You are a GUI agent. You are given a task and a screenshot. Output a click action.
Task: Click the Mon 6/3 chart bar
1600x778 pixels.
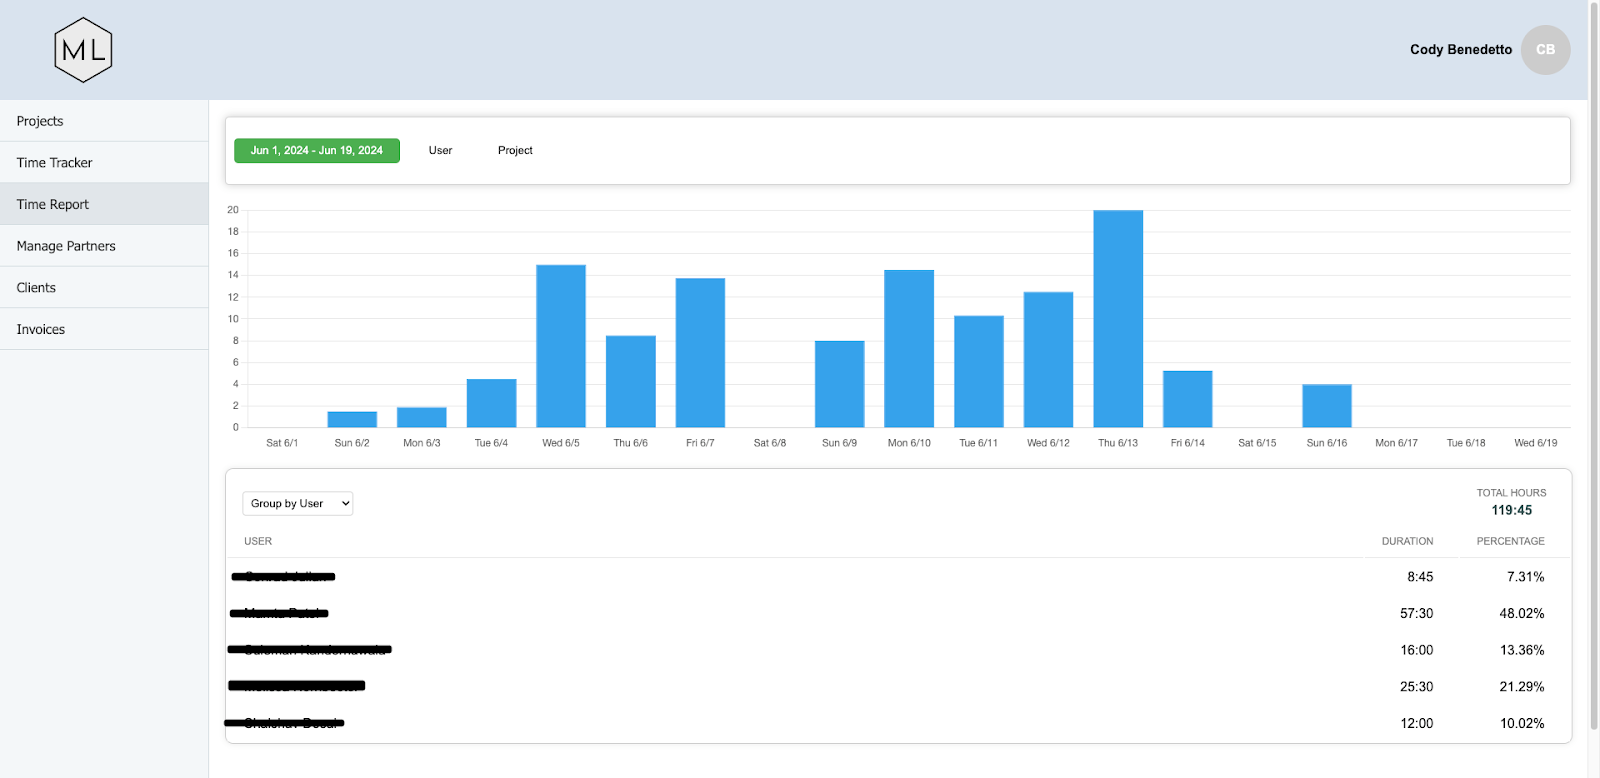pos(422,418)
